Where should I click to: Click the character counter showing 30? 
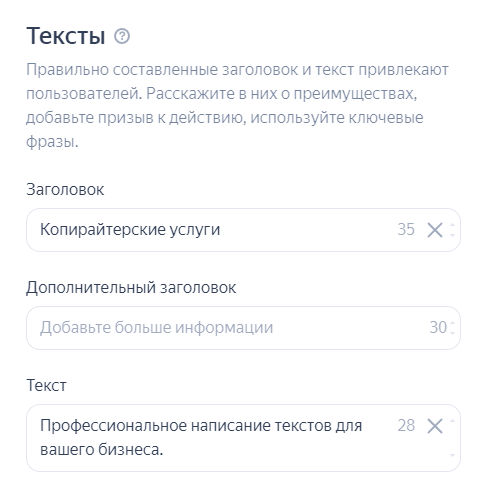click(x=438, y=327)
